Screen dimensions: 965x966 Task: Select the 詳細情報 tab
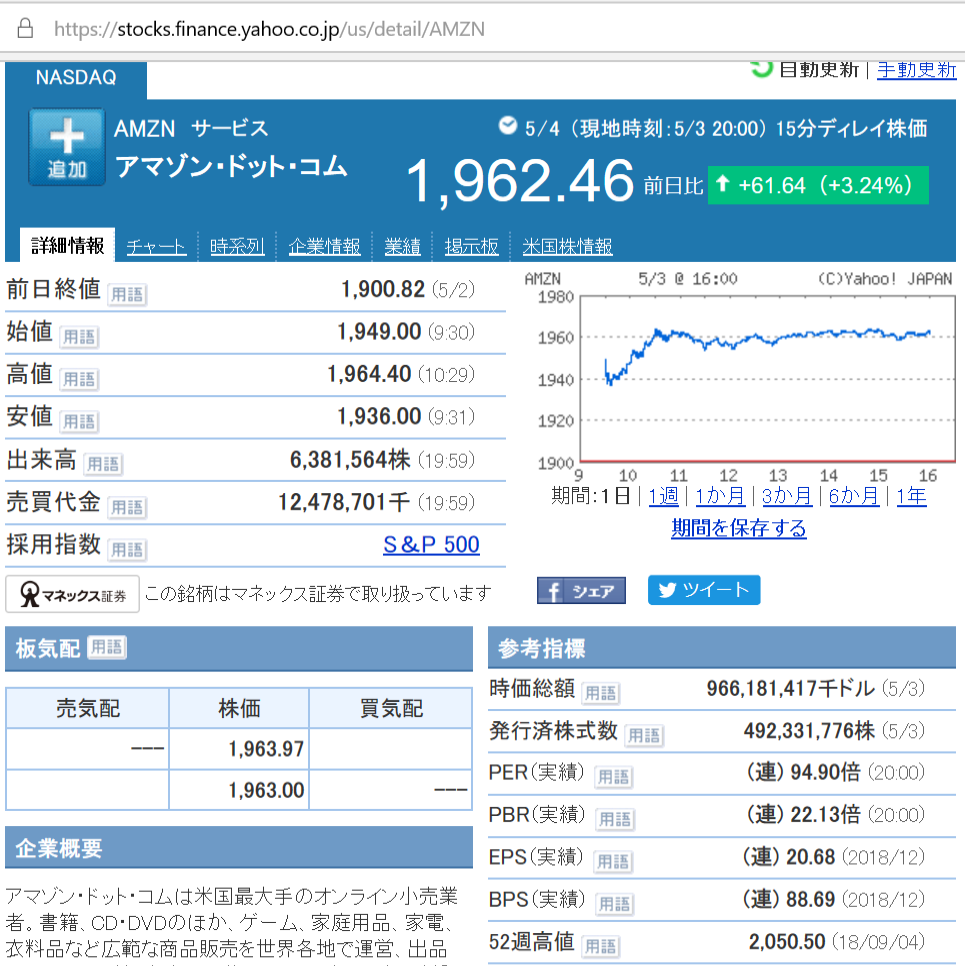coord(67,246)
